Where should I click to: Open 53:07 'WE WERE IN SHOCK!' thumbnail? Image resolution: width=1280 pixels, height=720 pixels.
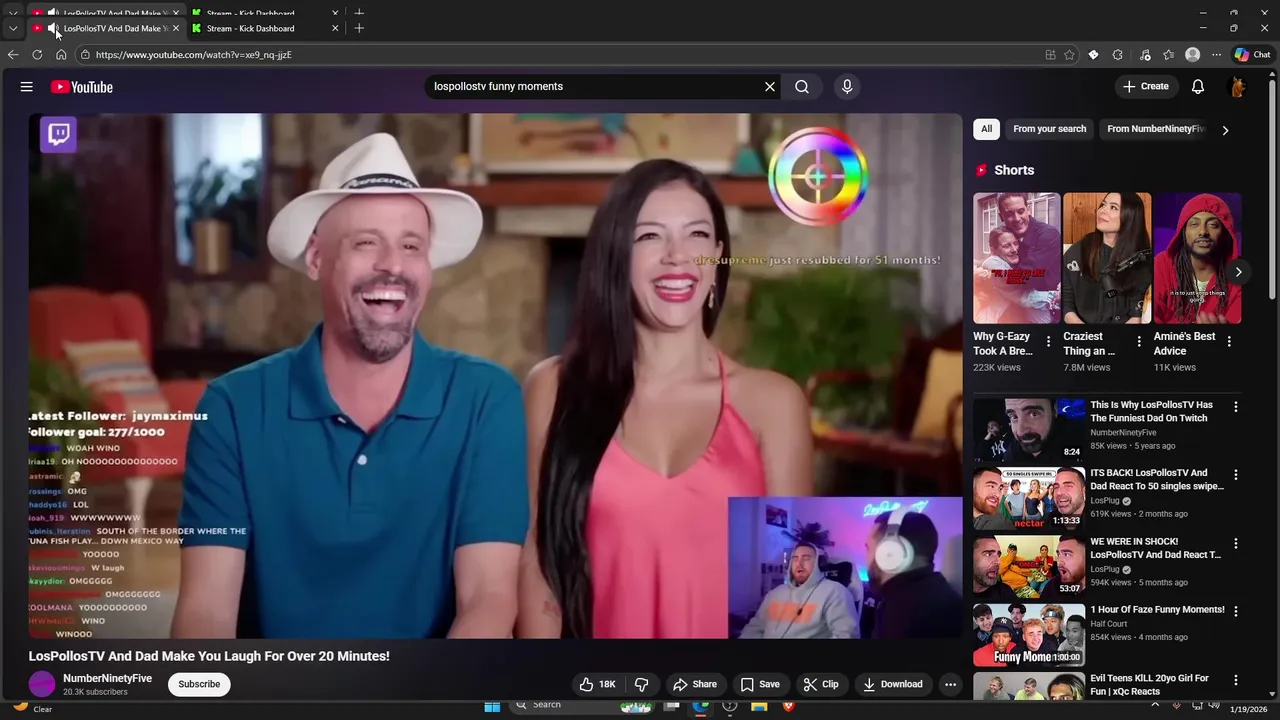click(1029, 566)
